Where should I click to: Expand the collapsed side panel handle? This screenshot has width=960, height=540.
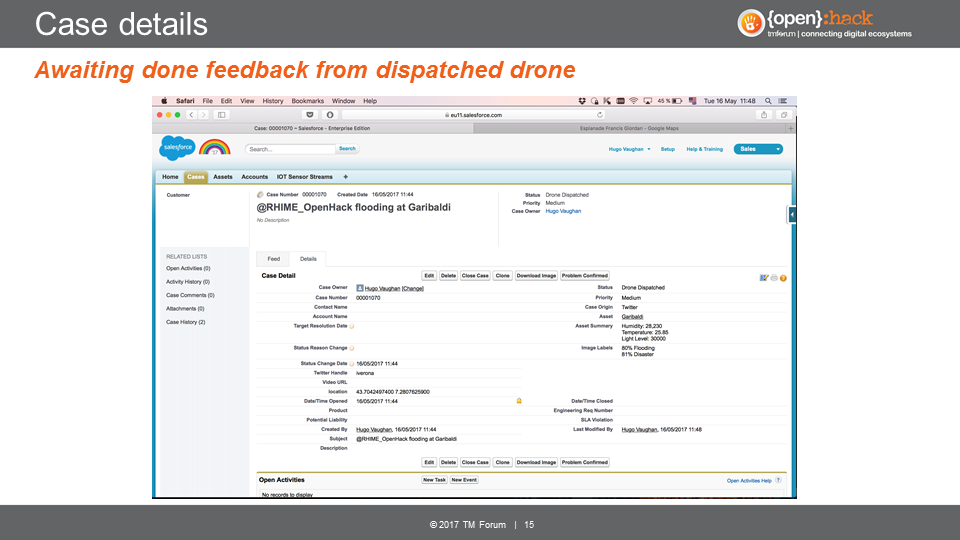792,215
